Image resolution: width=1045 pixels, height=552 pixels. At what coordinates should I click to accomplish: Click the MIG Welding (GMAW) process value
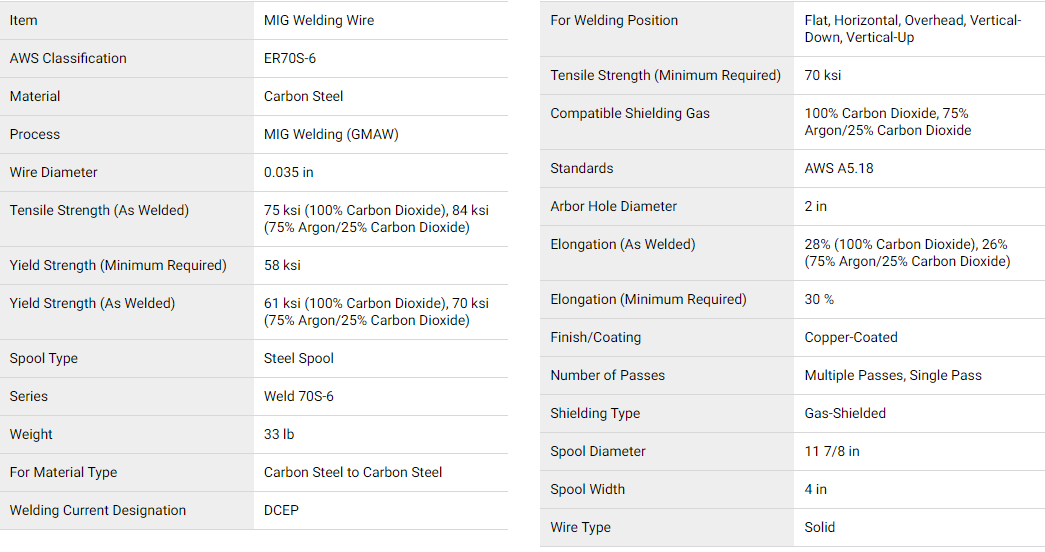[x=331, y=135]
